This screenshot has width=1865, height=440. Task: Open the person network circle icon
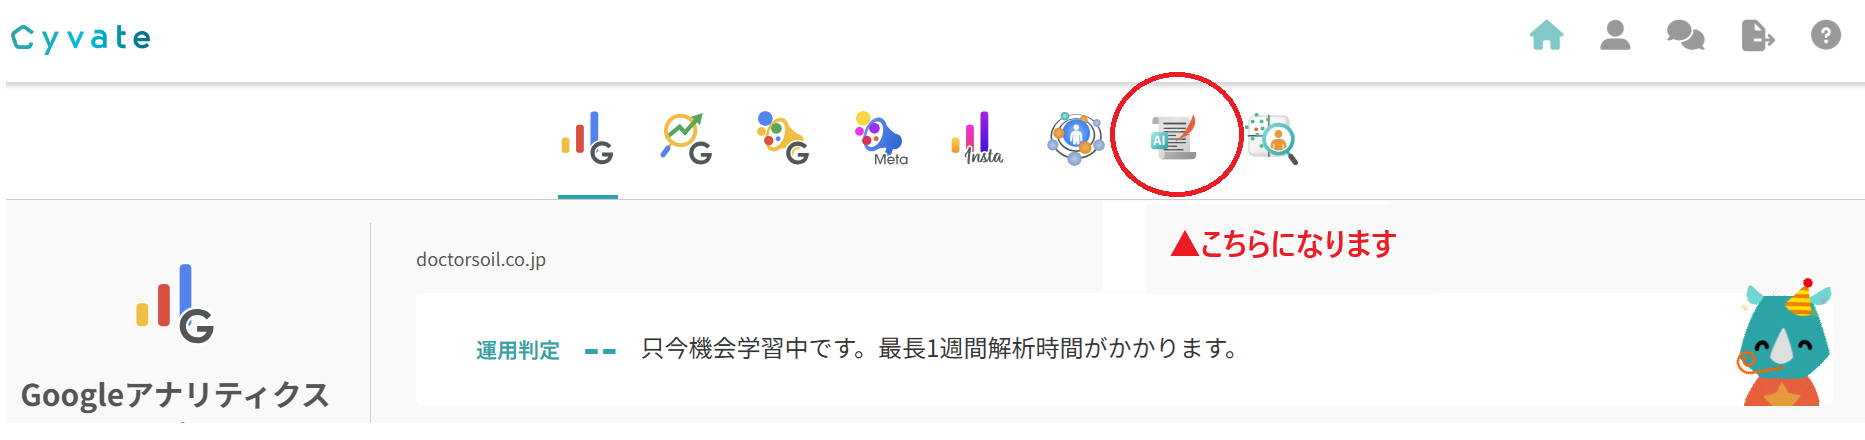click(1075, 138)
